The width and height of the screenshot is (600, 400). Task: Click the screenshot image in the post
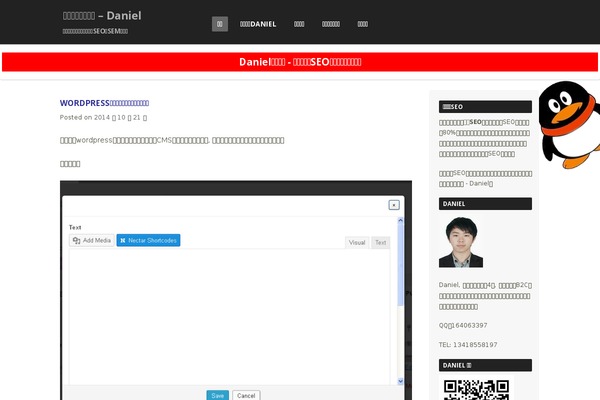coord(236,290)
